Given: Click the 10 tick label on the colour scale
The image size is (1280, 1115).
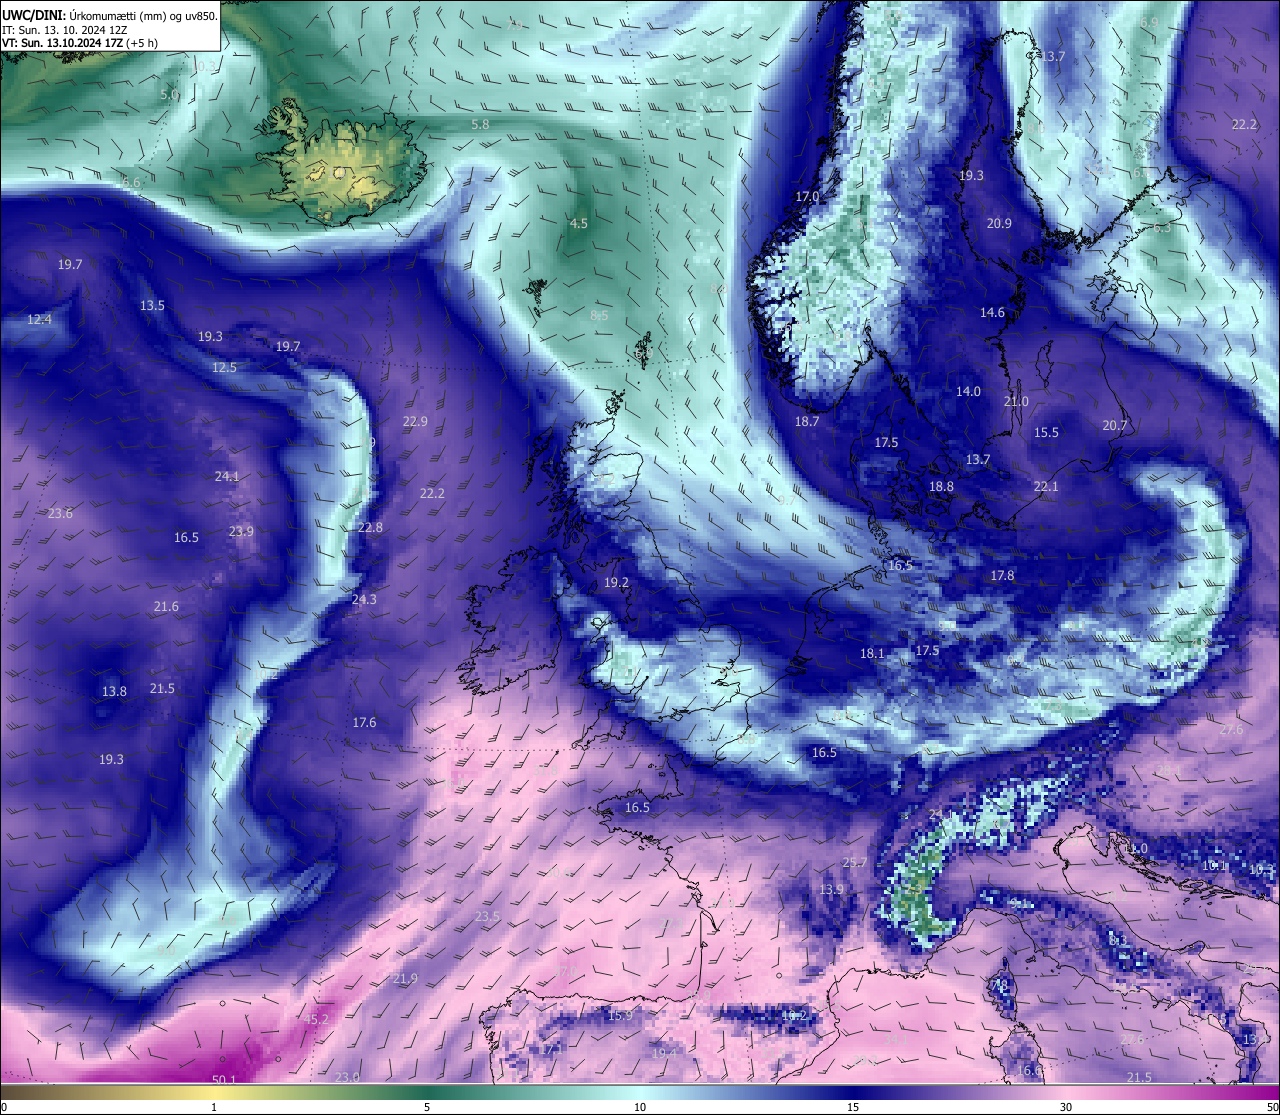Looking at the screenshot, I should pos(640,1107).
